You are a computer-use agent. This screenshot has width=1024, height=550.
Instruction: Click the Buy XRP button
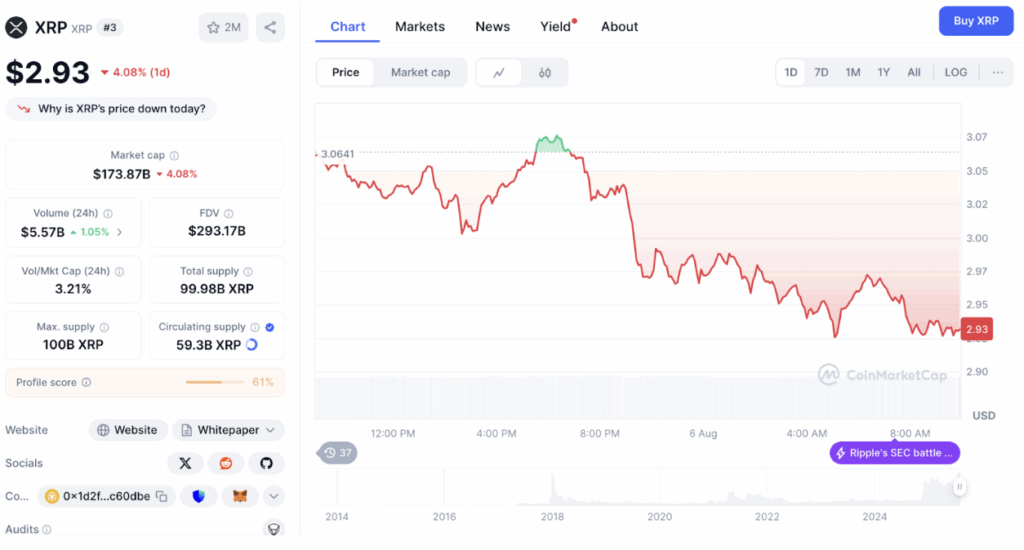tap(975, 20)
